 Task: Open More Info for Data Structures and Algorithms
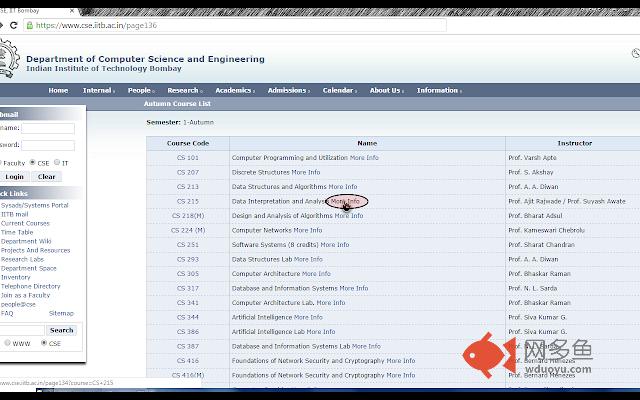click(x=343, y=187)
